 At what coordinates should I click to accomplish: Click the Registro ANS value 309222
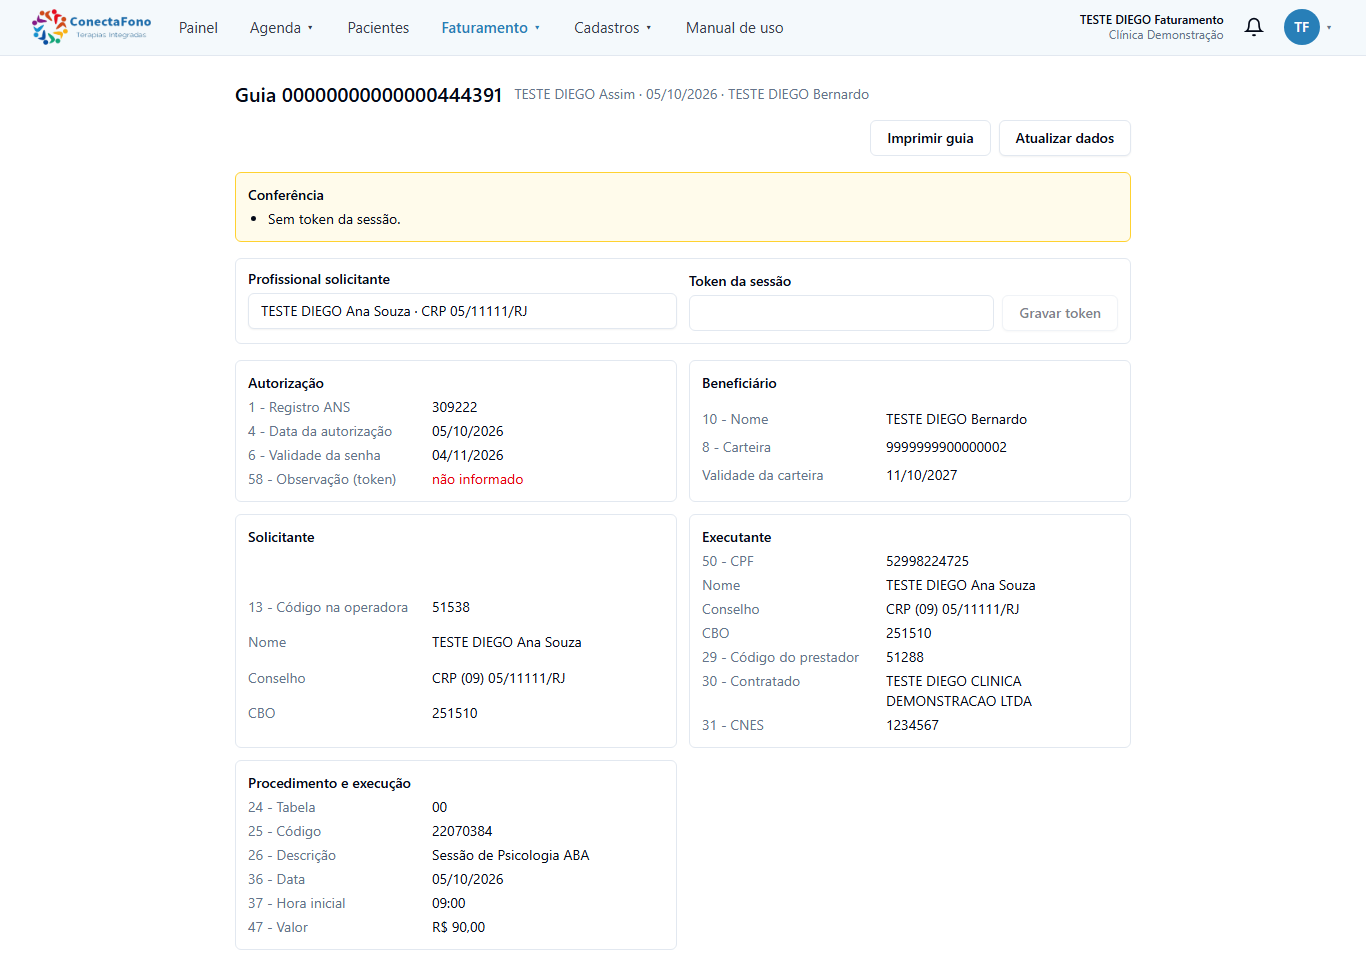(x=455, y=407)
